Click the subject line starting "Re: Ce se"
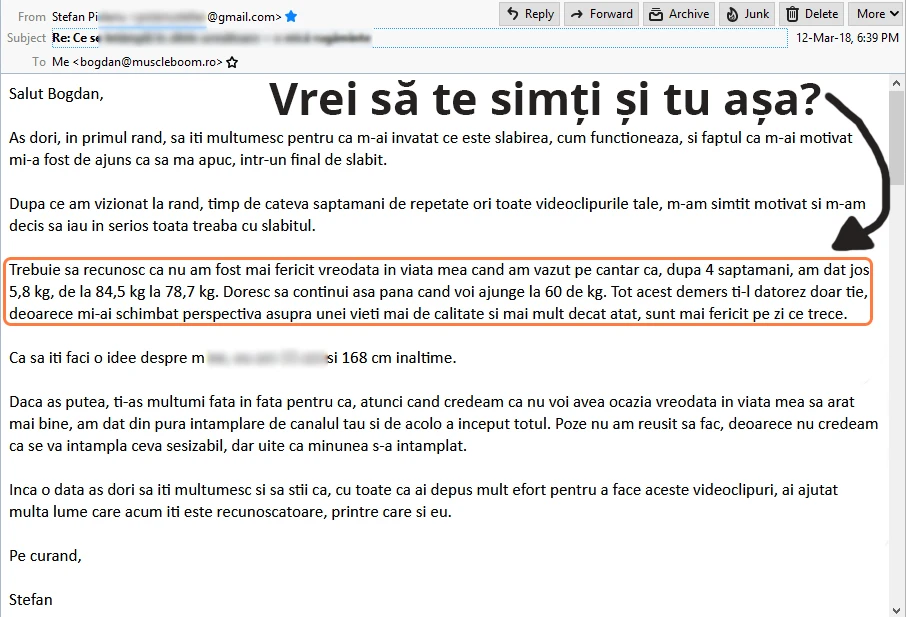The width and height of the screenshot is (906, 617). coord(419,38)
